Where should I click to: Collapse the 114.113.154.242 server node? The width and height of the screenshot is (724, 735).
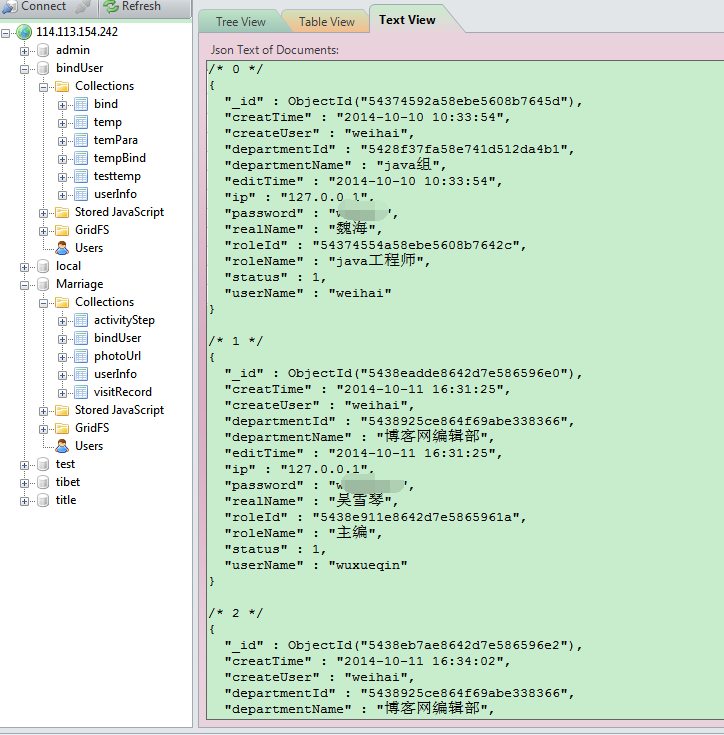coord(6,33)
